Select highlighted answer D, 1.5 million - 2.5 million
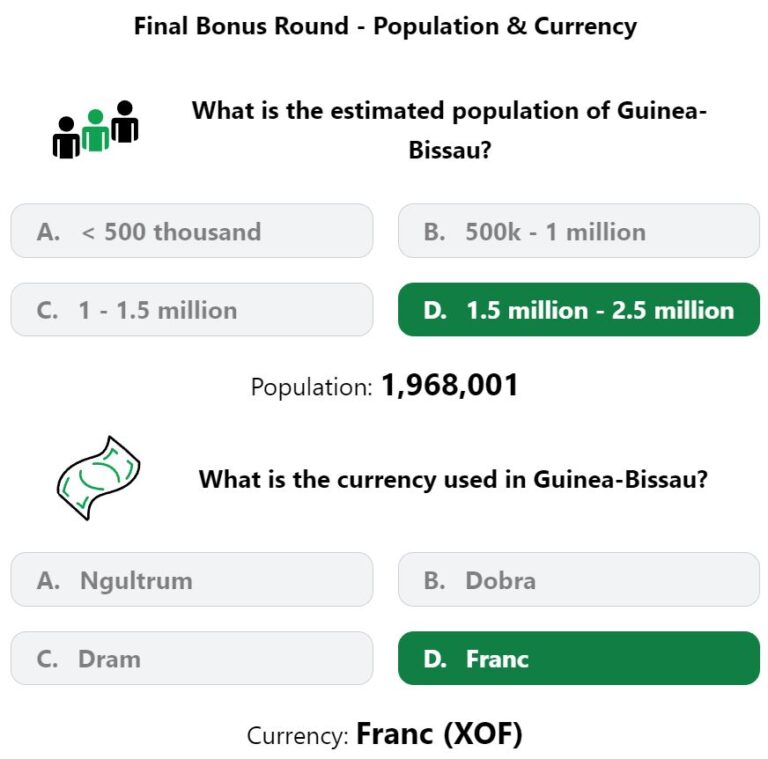Screen dimensions: 768x759 [x=579, y=309]
